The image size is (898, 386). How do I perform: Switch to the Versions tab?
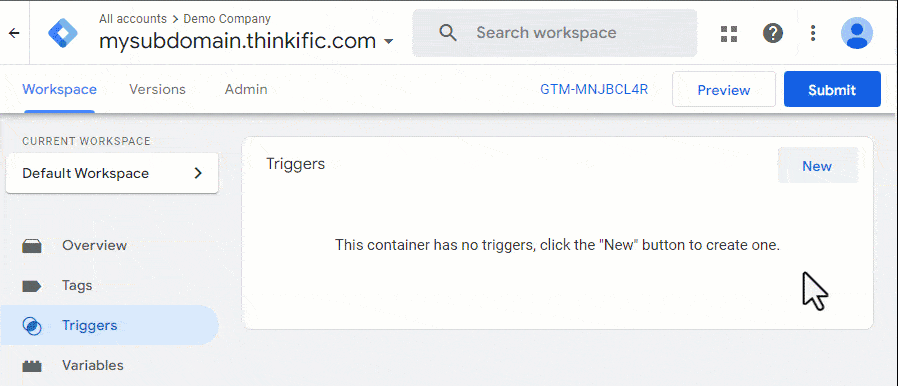click(x=157, y=89)
